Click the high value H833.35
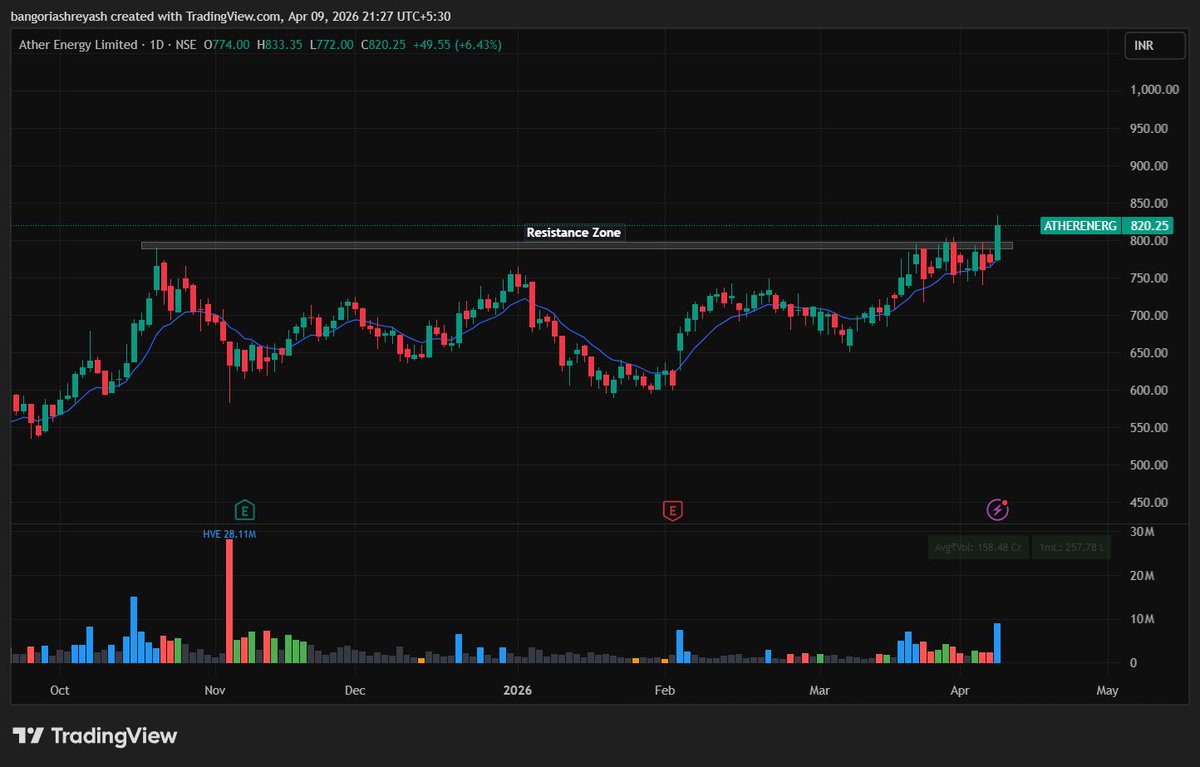Image resolution: width=1200 pixels, height=767 pixels. (x=280, y=45)
